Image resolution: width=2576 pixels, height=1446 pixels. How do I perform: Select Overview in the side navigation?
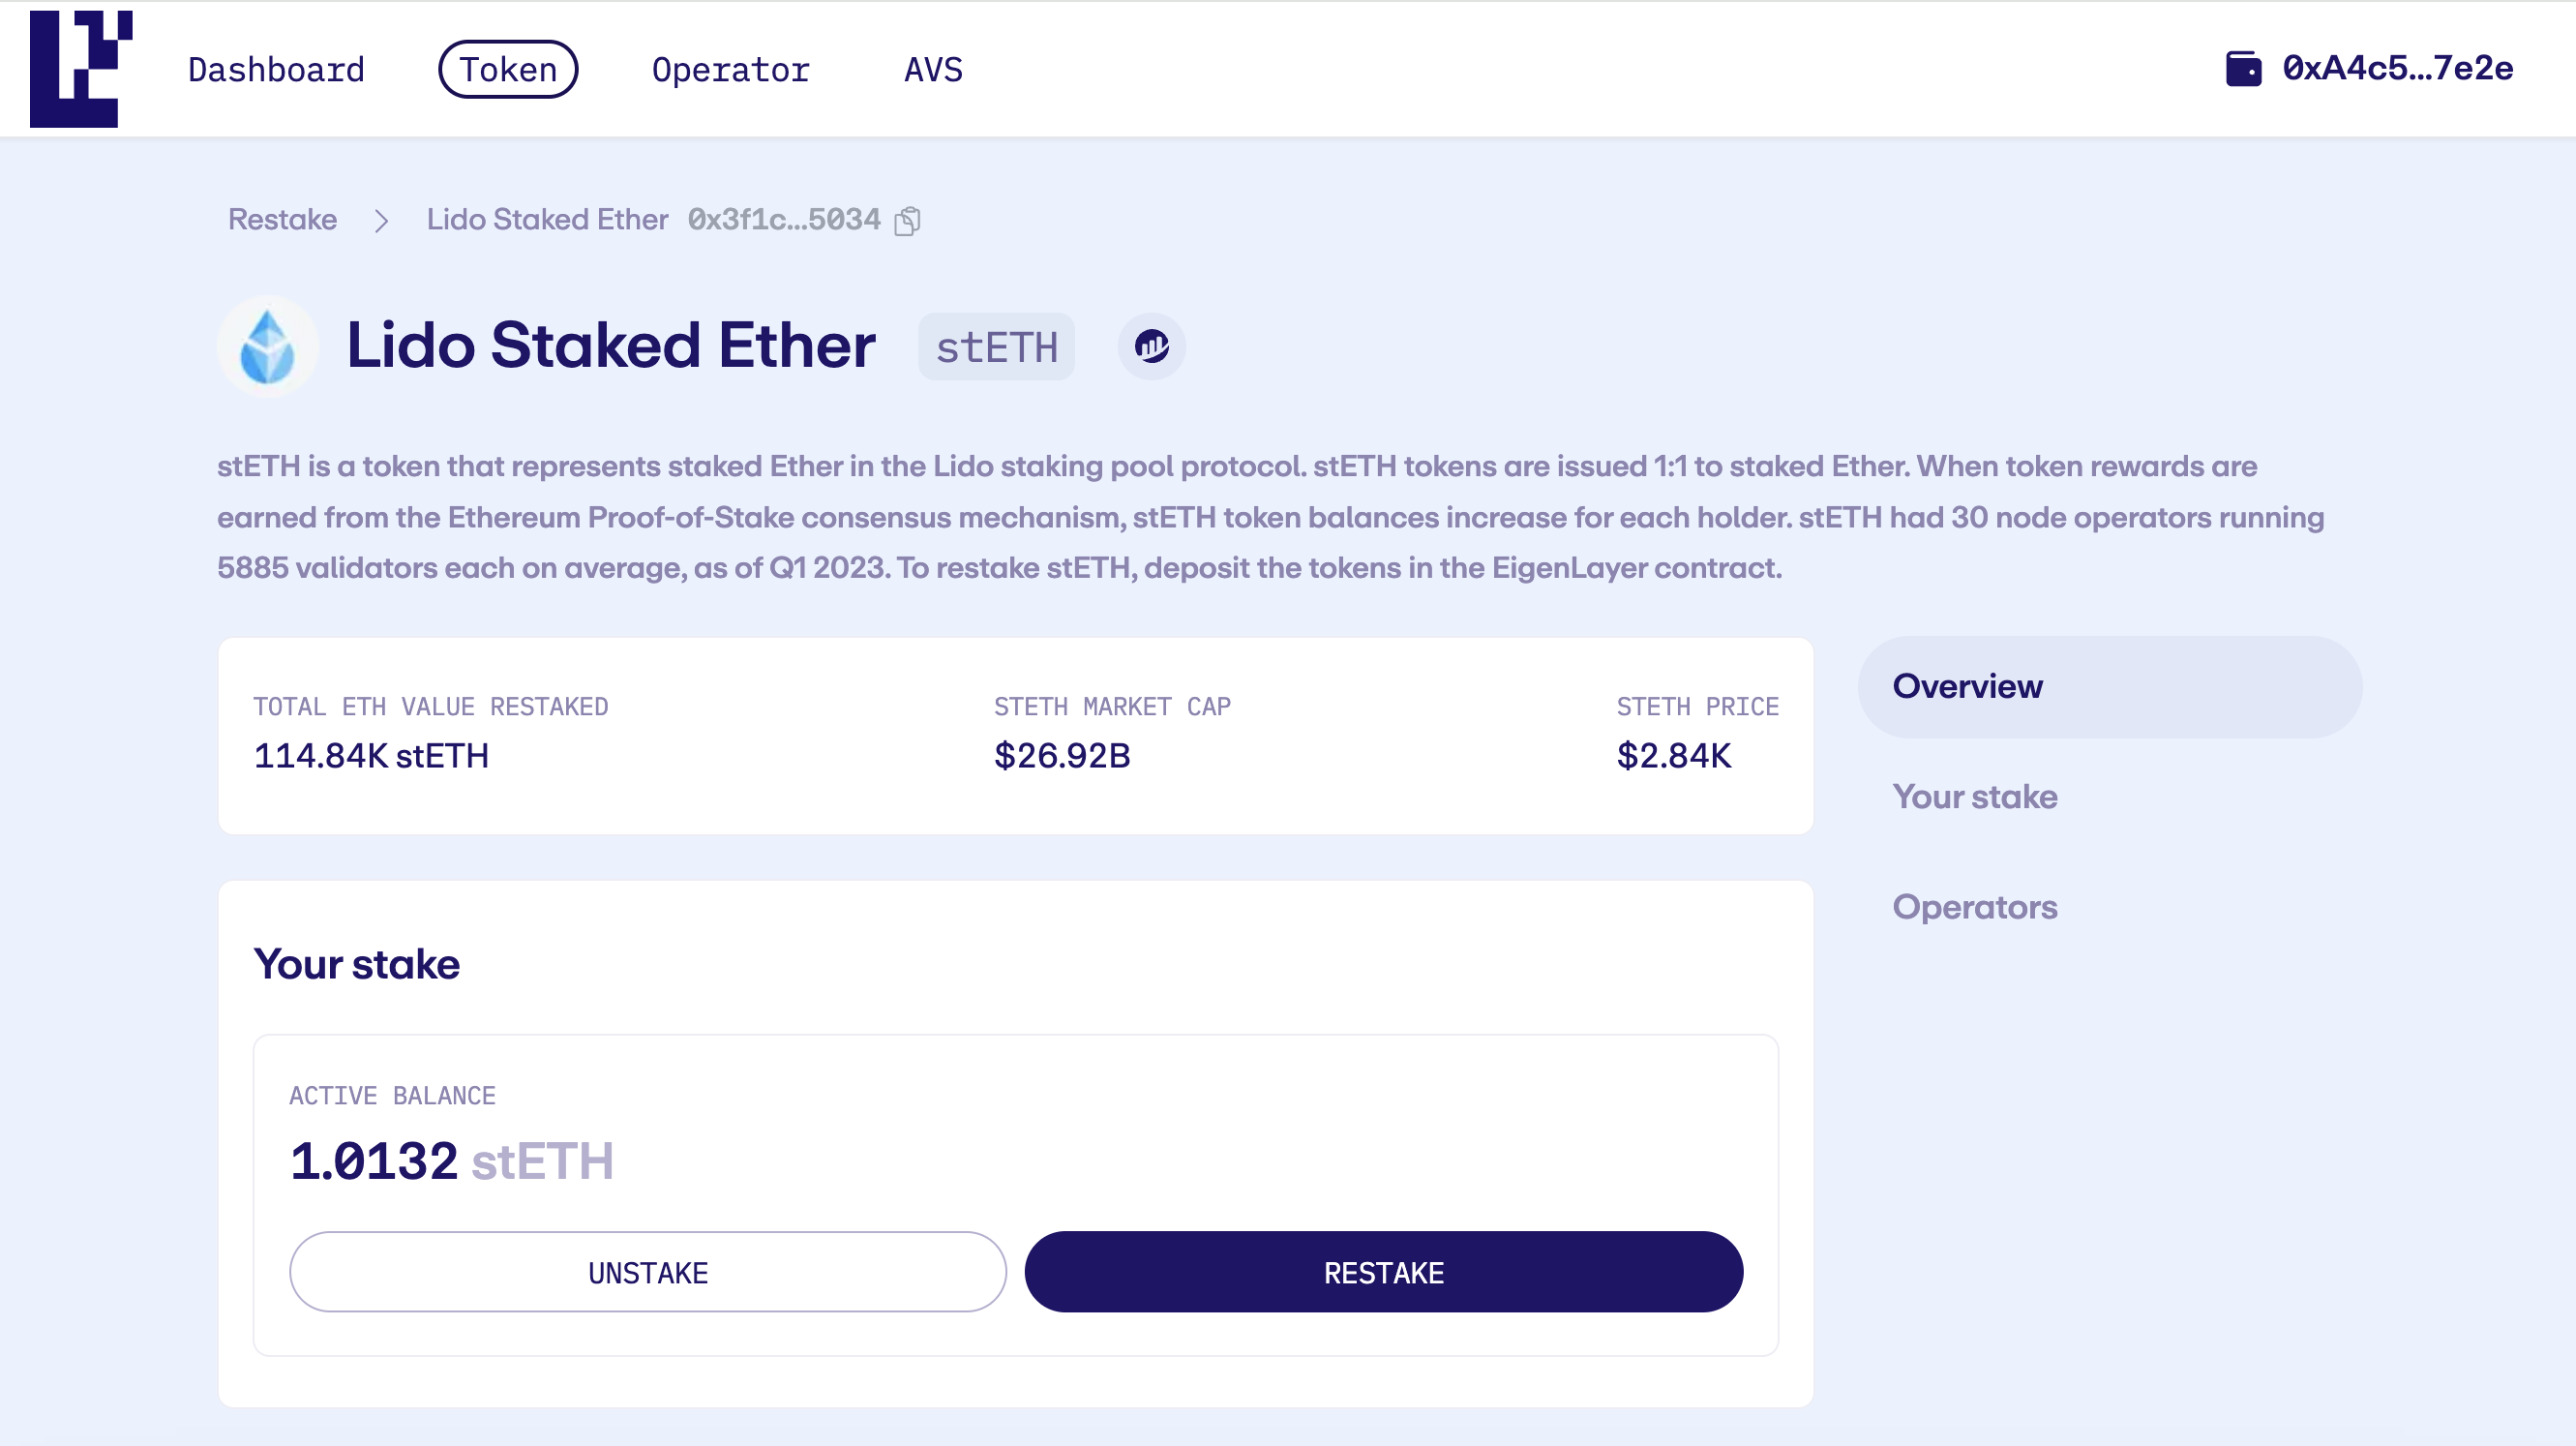click(1967, 687)
